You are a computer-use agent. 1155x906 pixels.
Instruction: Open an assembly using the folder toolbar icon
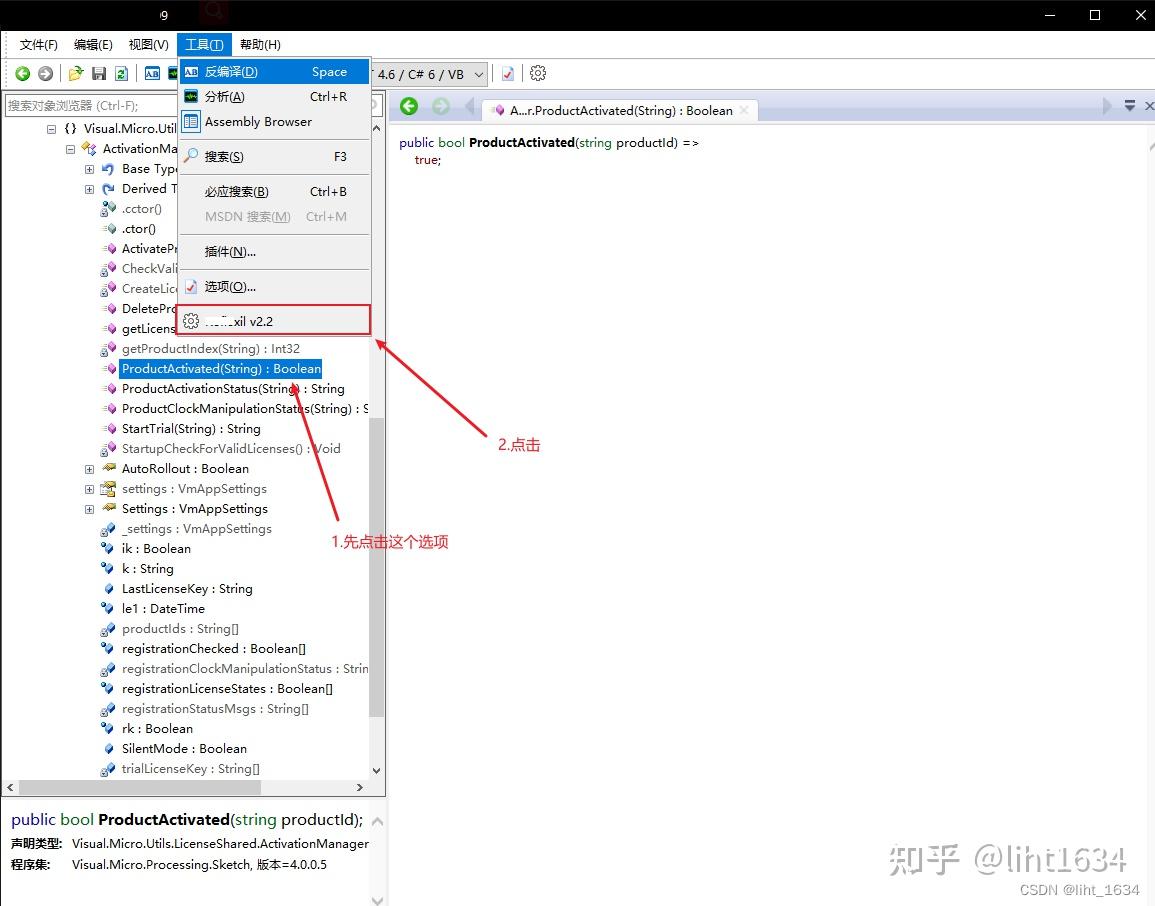75,73
